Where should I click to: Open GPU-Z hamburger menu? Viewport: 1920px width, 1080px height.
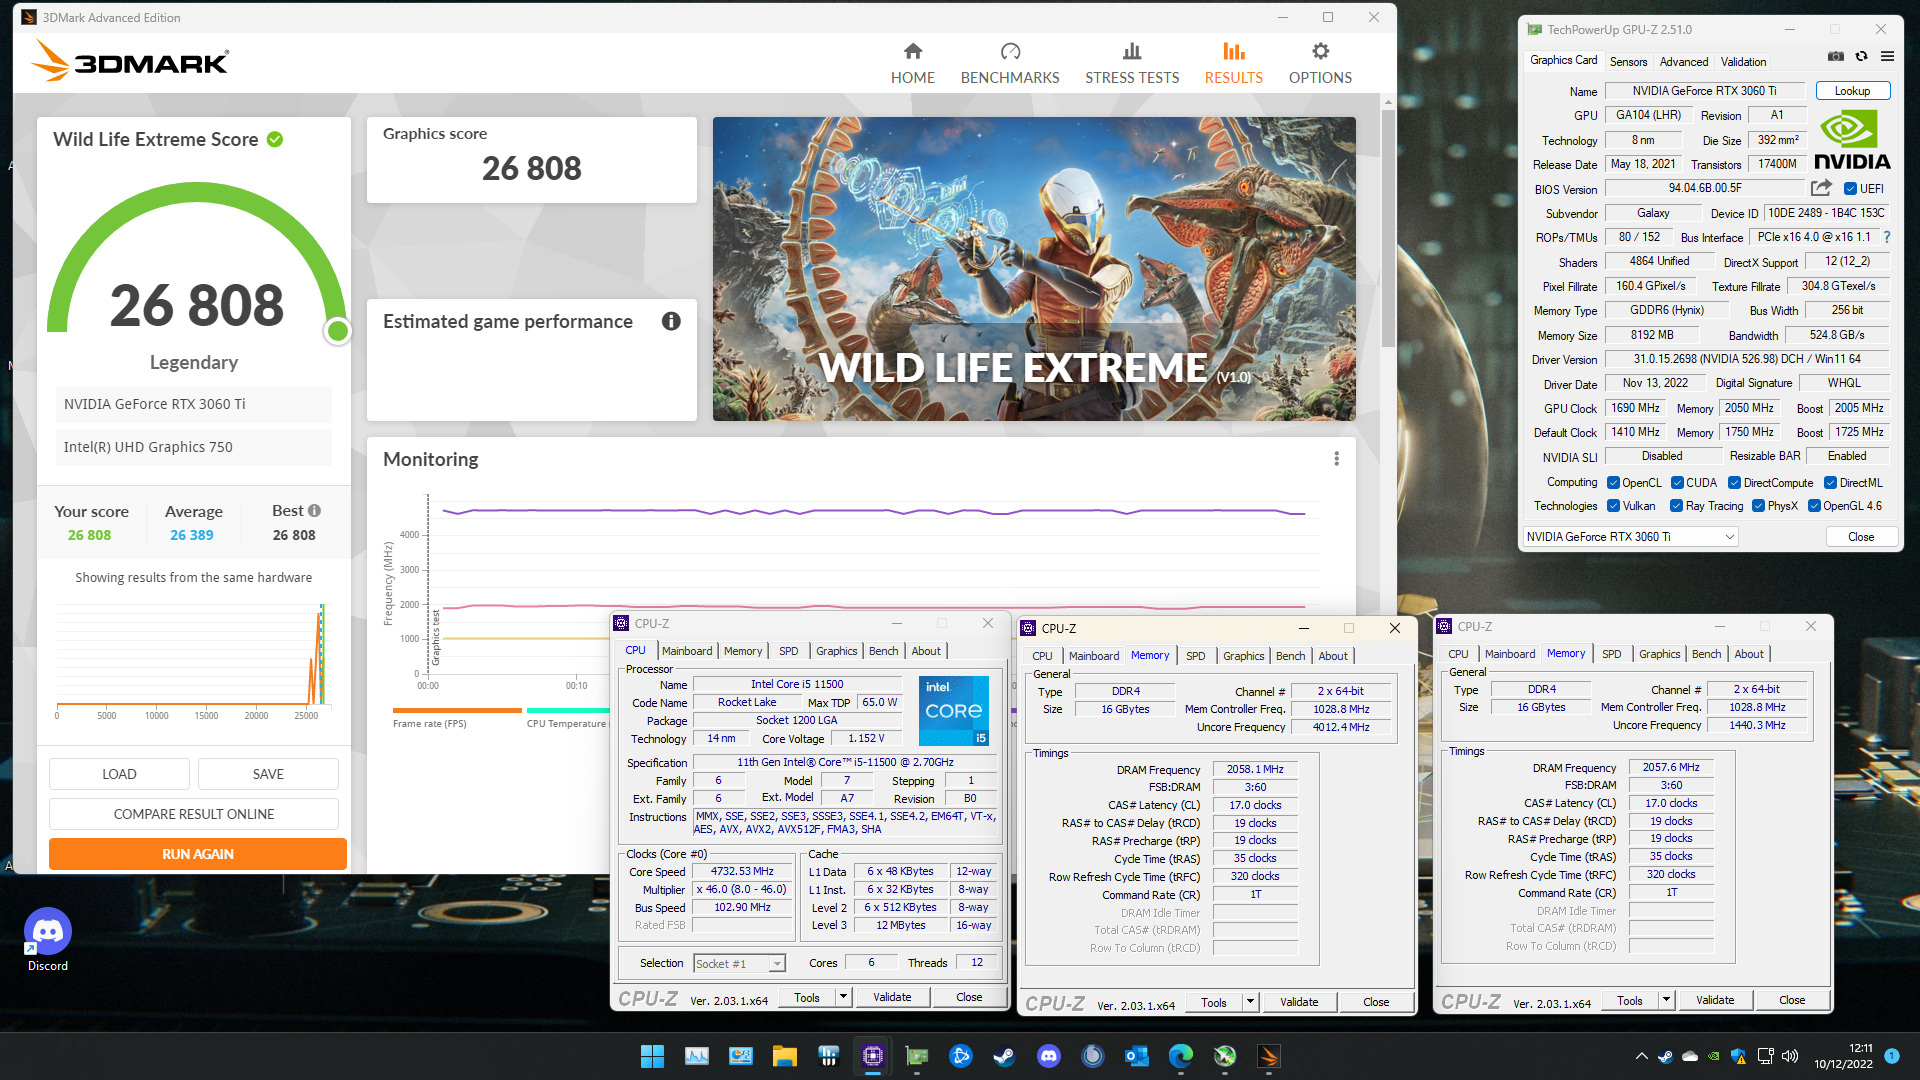1887,56
